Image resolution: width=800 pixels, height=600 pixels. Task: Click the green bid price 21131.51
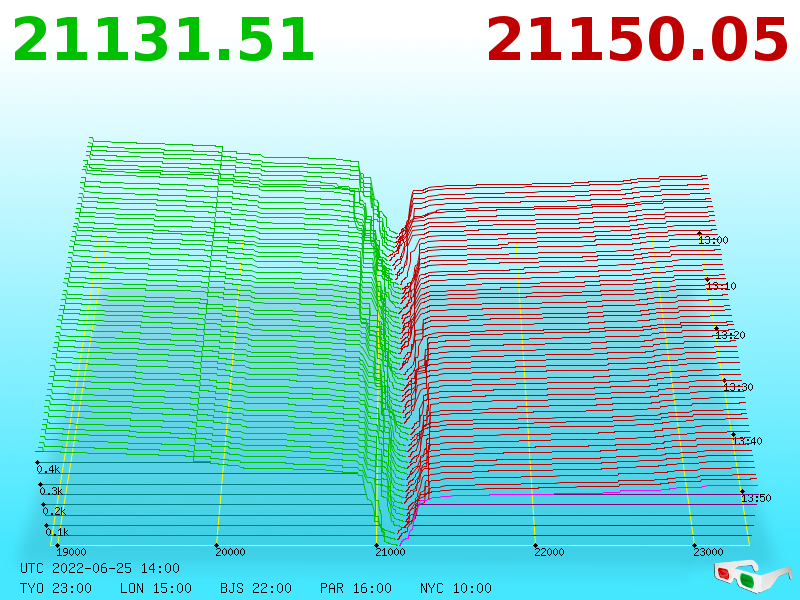[x=163, y=40]
